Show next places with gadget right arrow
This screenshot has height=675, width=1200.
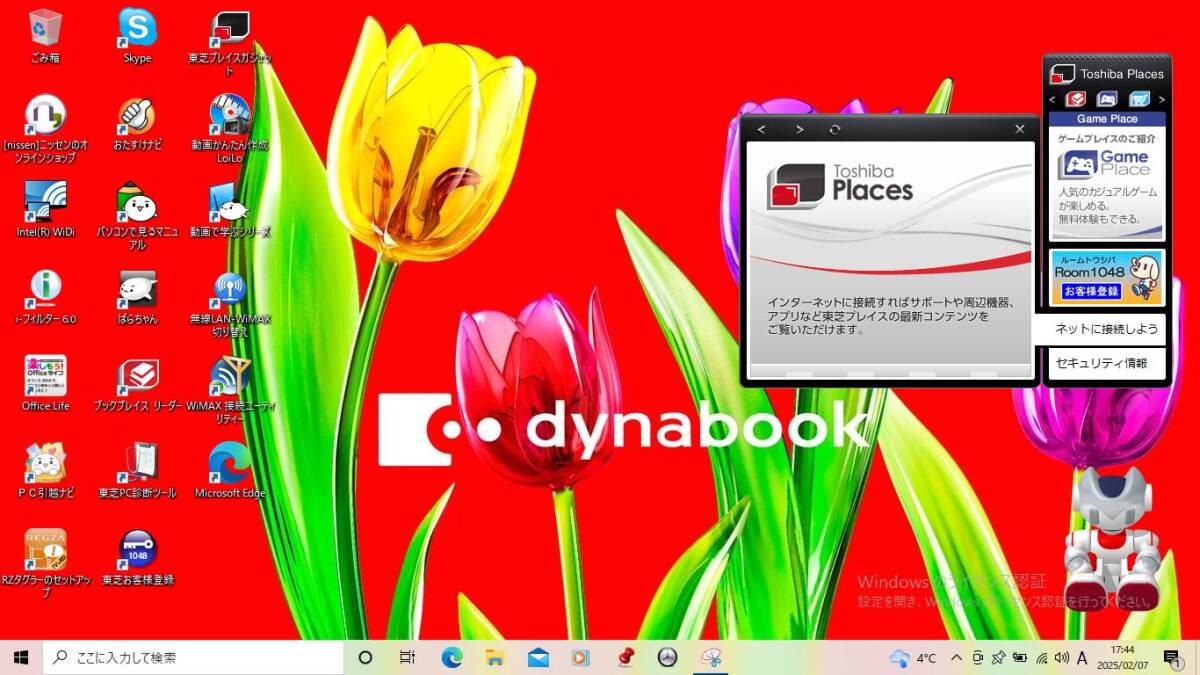coord(1162,99)
